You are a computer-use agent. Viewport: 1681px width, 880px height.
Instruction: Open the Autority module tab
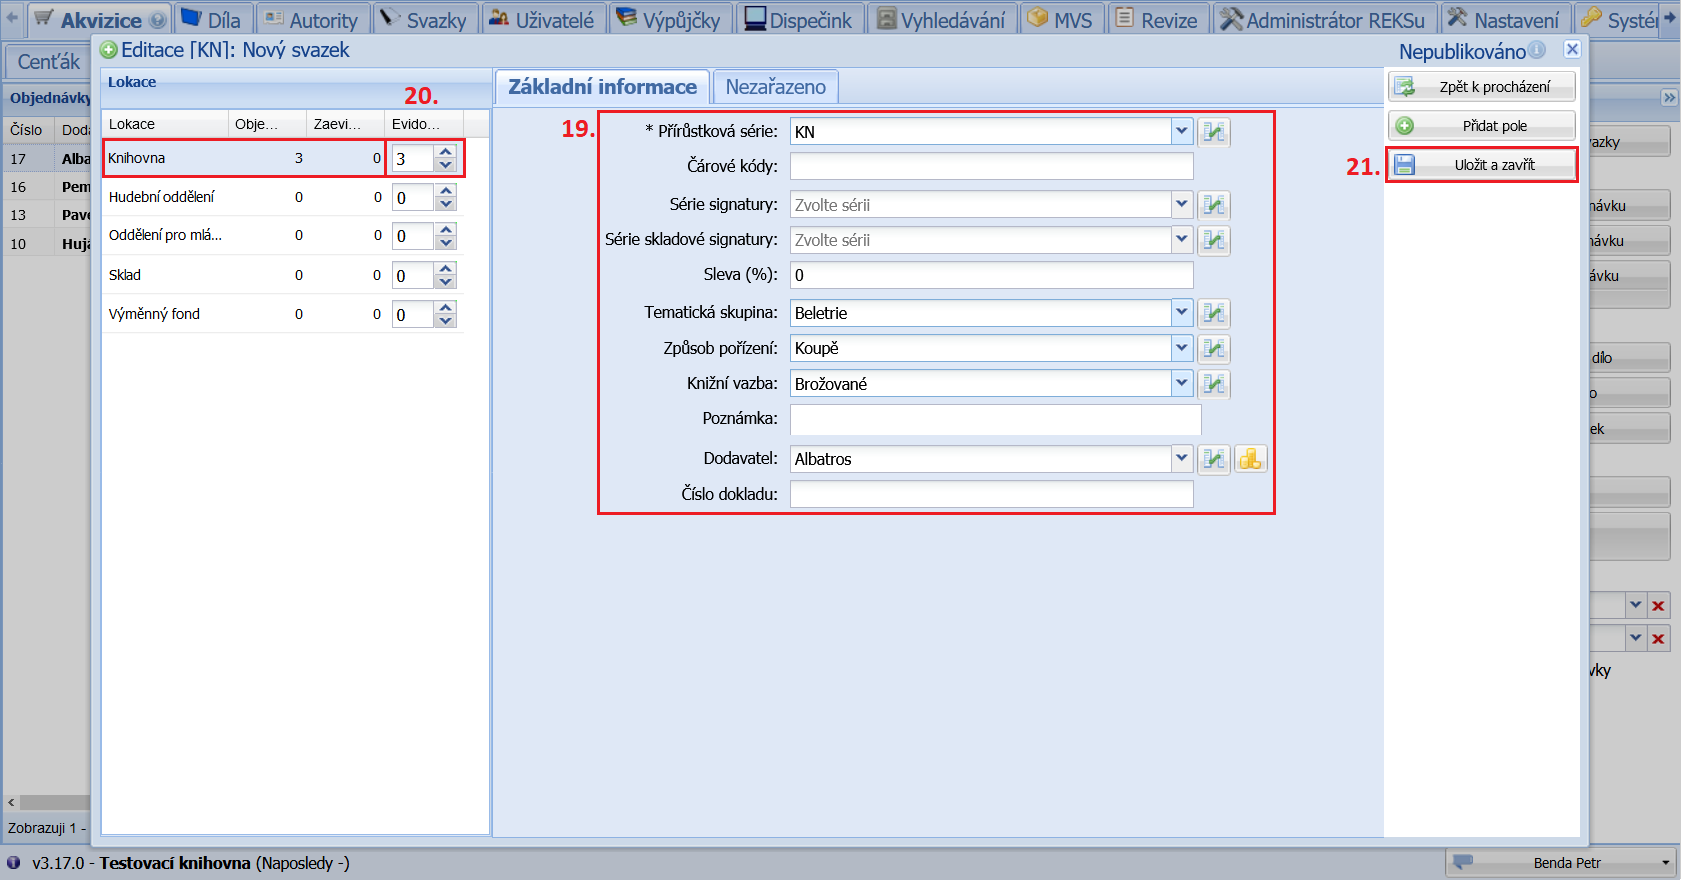(312, 20)
